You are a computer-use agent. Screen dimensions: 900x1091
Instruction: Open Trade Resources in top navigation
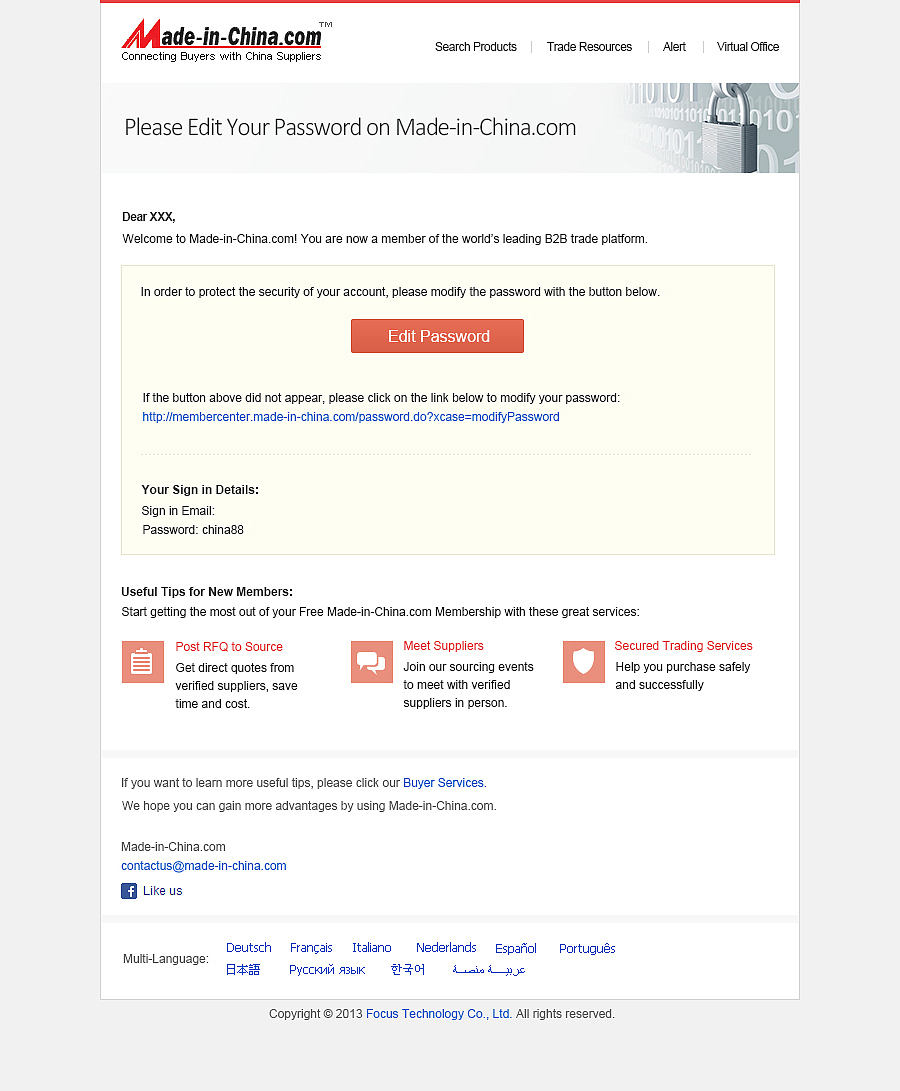[589, 47]
